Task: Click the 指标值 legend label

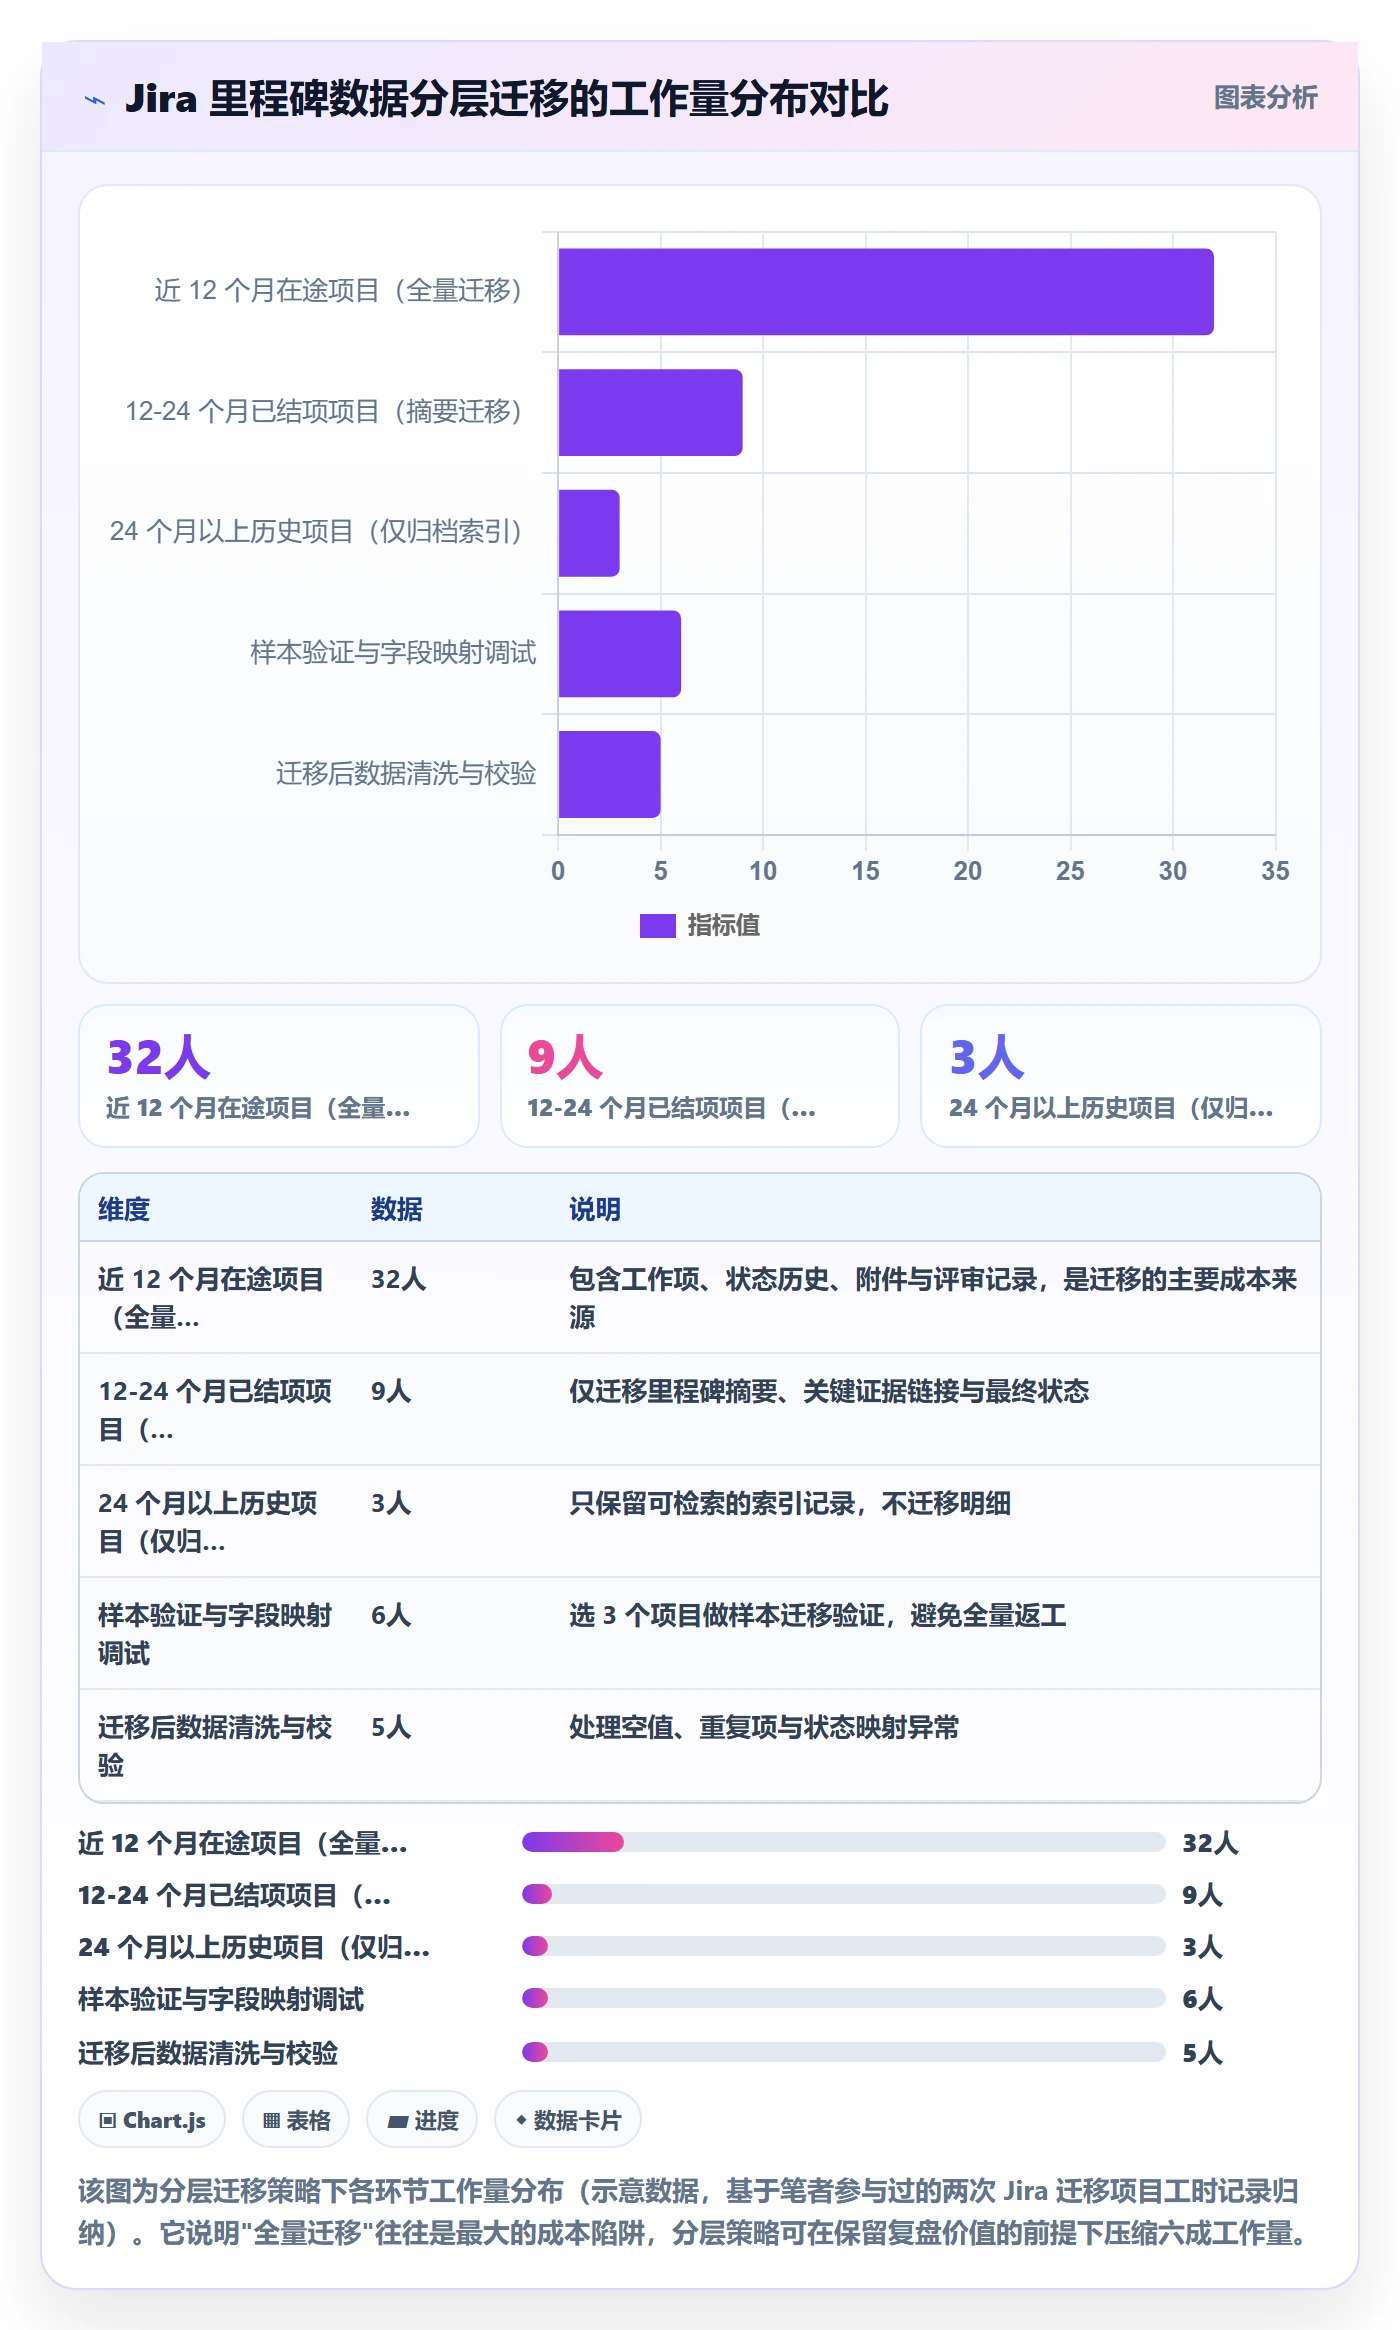Action: tap(724, 926)
